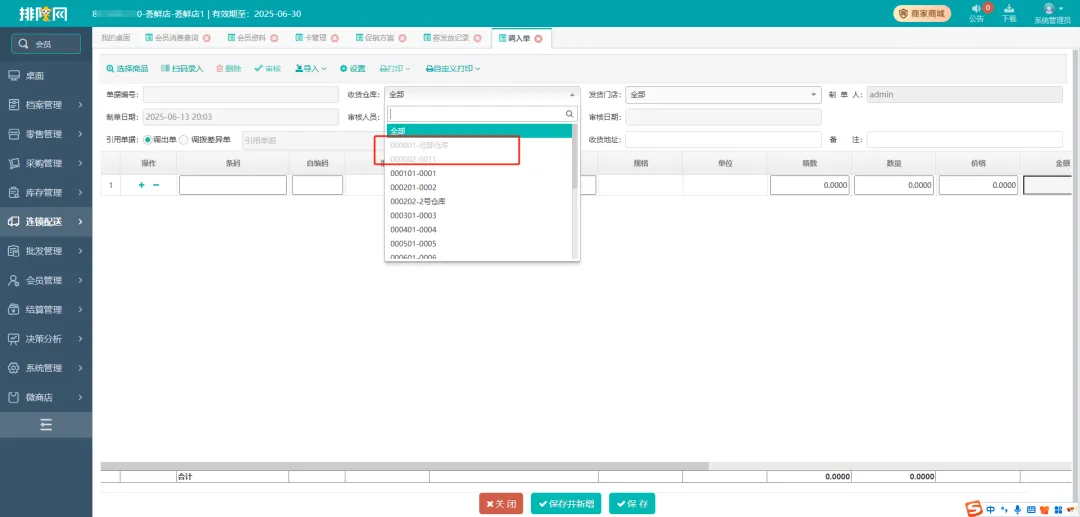The height and width of the screenshot is (517, 1080).
Task: Choose 000202-2号仓库 from the warehouse list
Action: (x=418, y=201)
